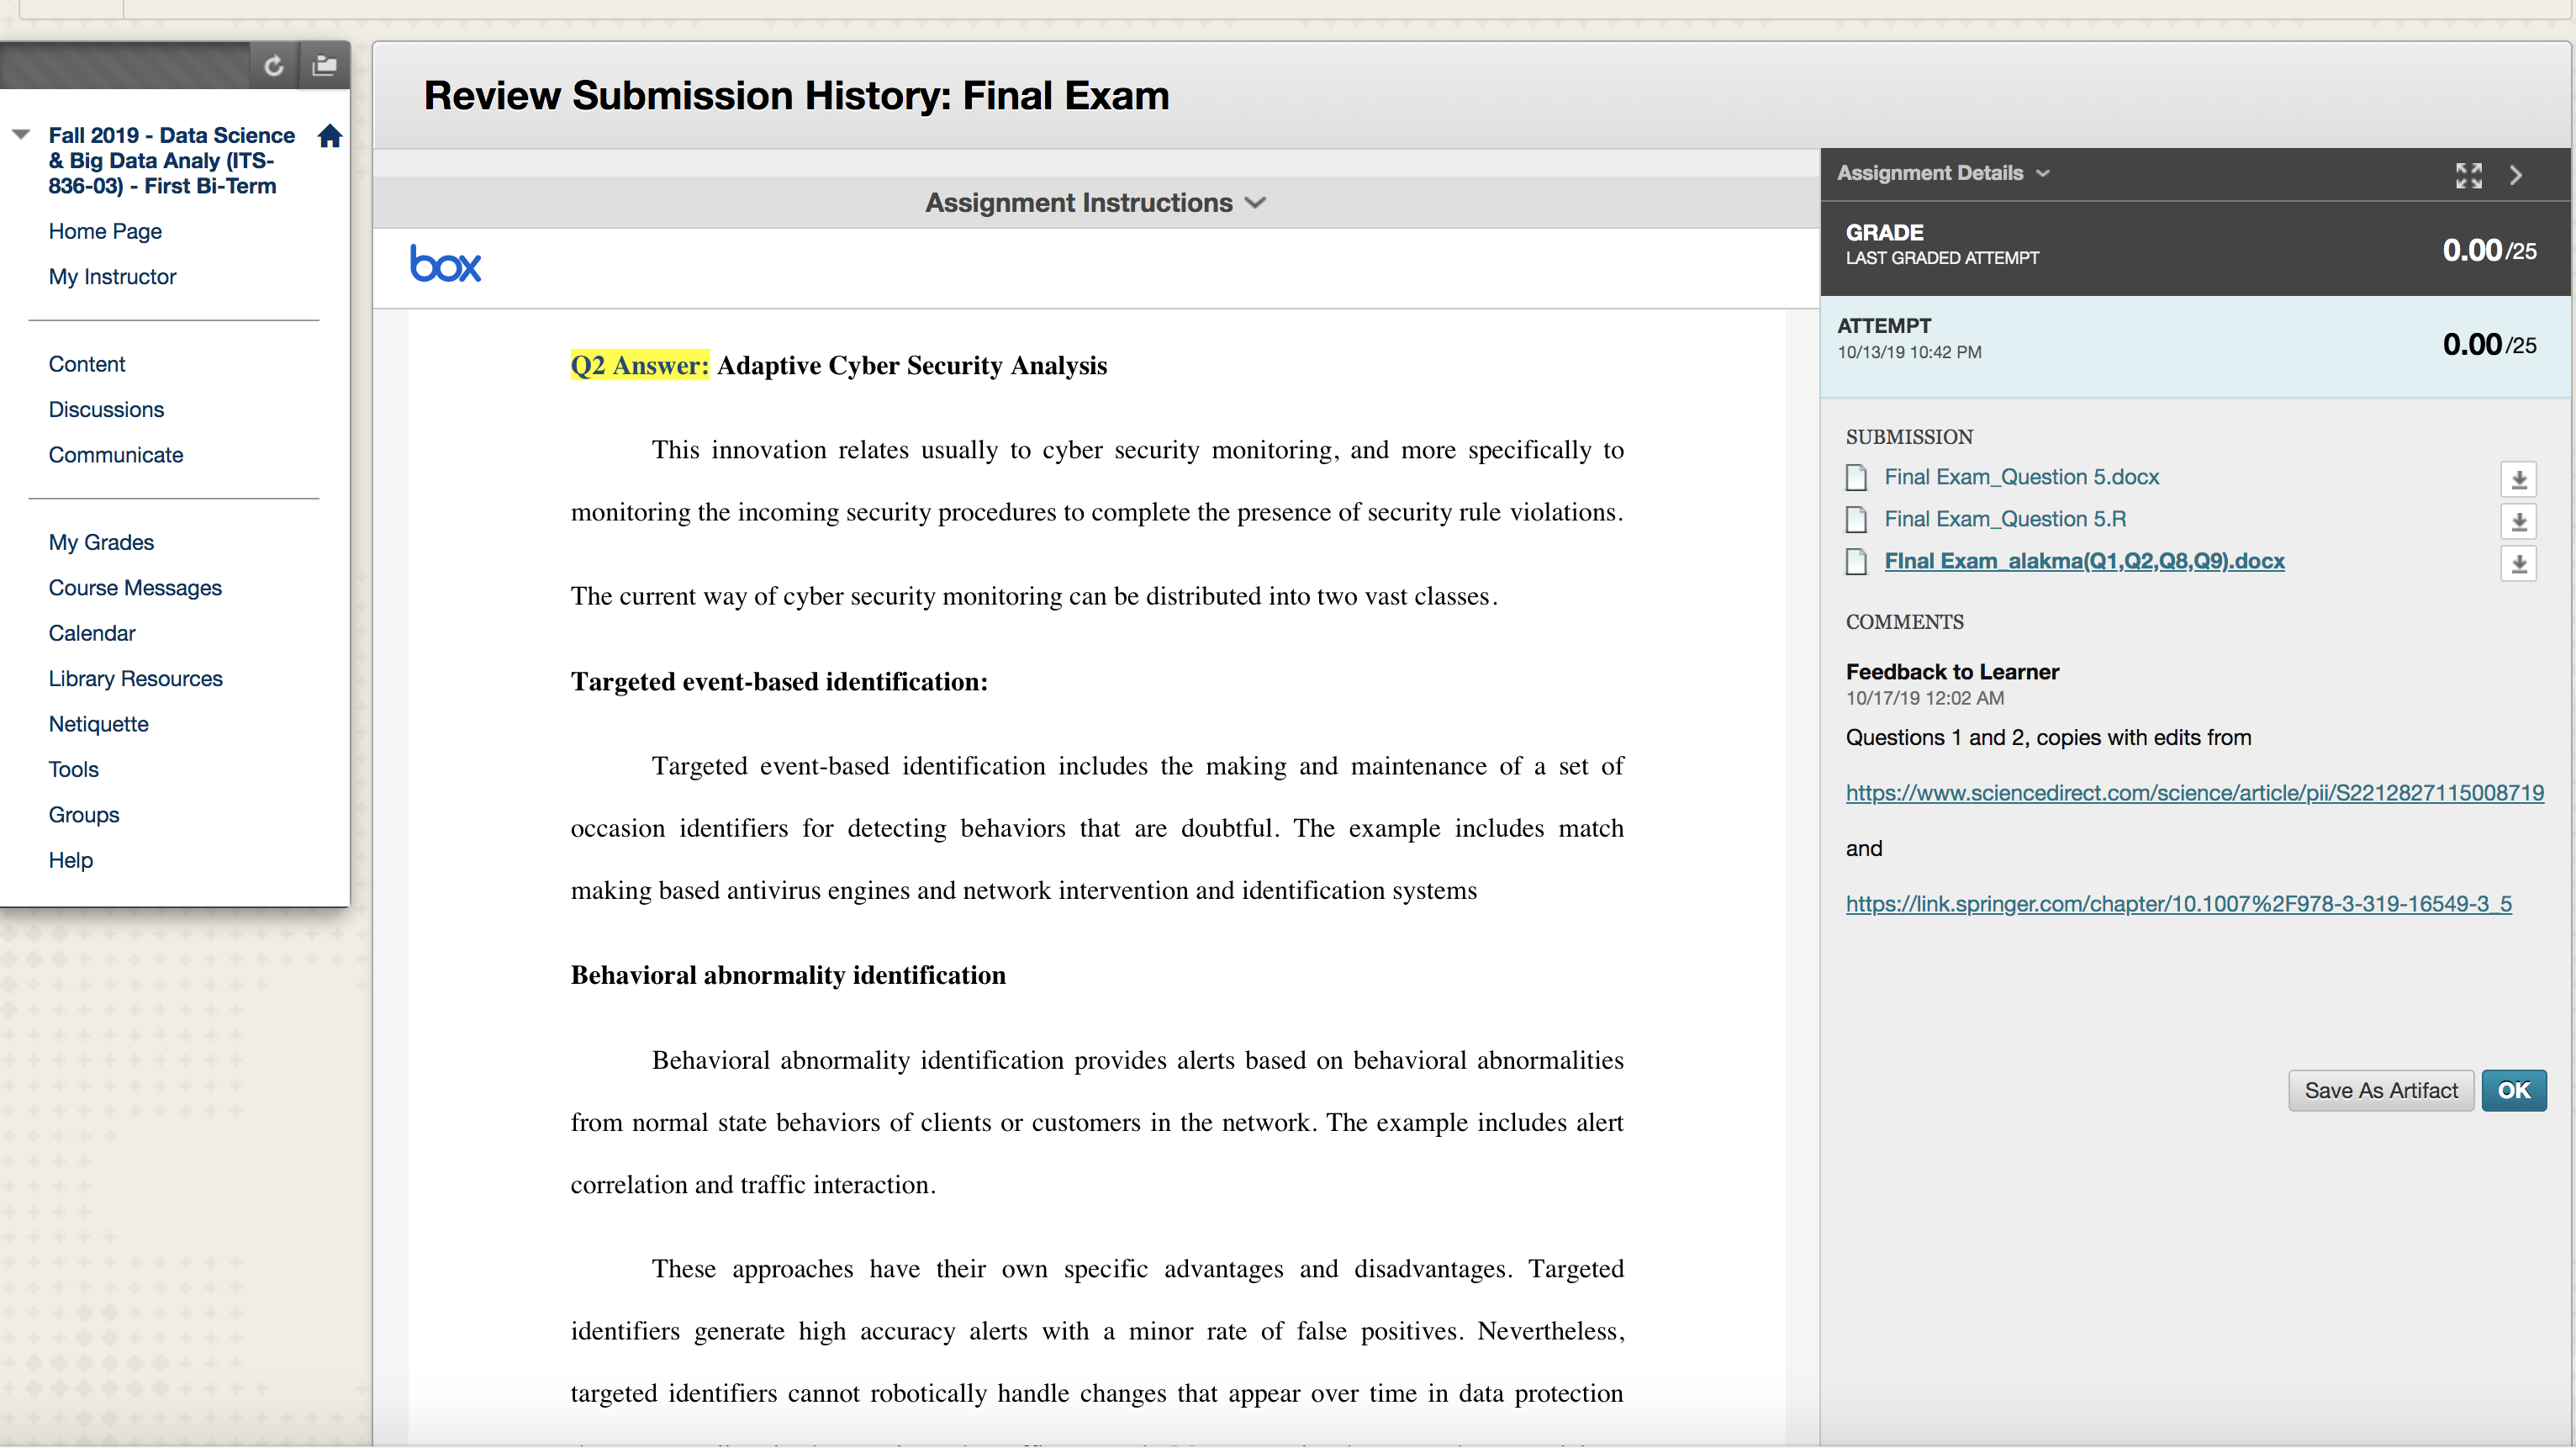Open the course menu folder view icon
The width and height of the screenshot is (2576, 1448).
pyautogui.click(x=324, y=66)
